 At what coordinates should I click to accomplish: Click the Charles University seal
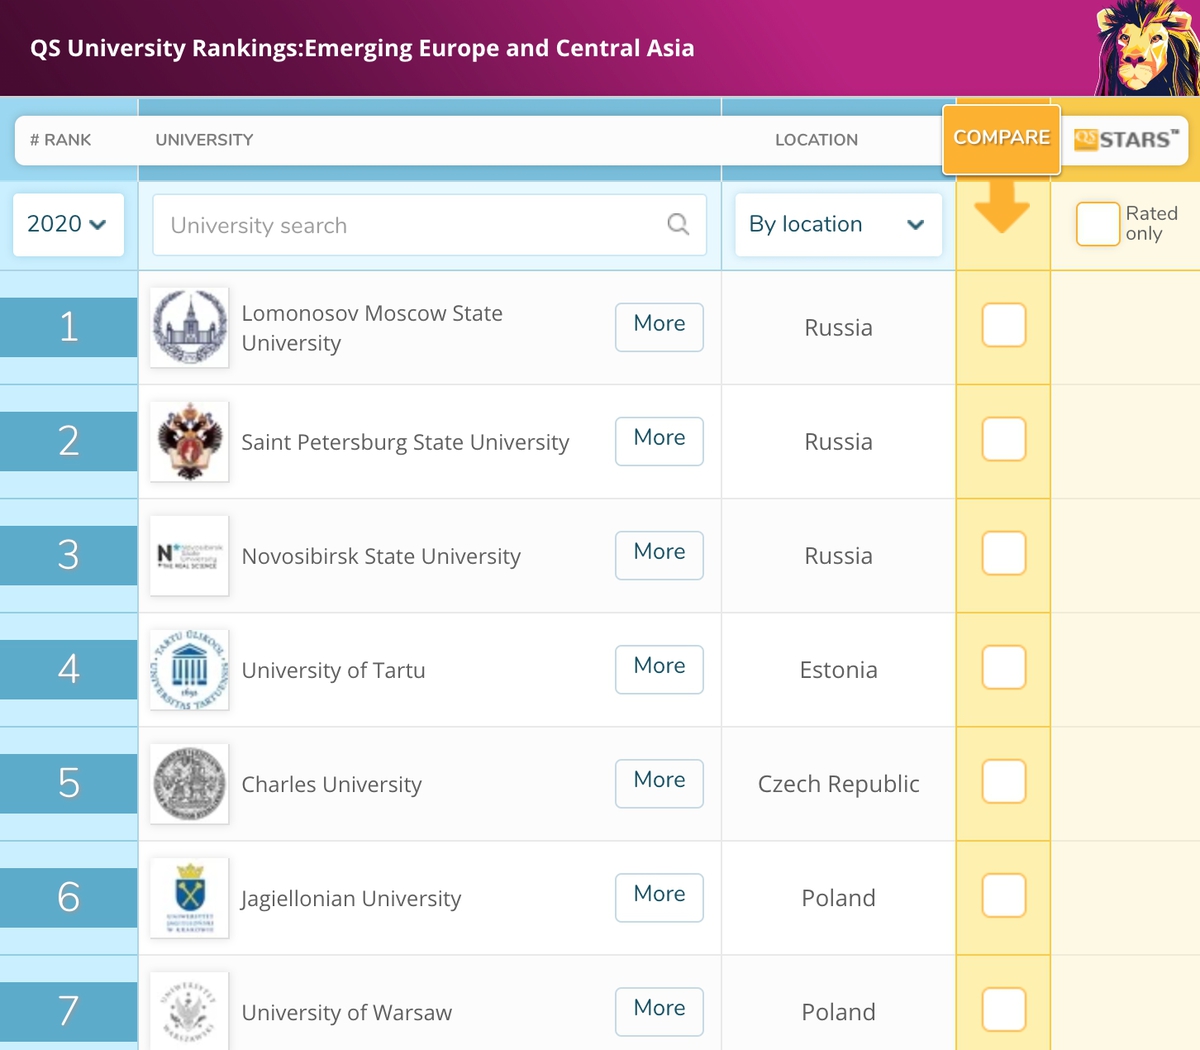(189, 783)
